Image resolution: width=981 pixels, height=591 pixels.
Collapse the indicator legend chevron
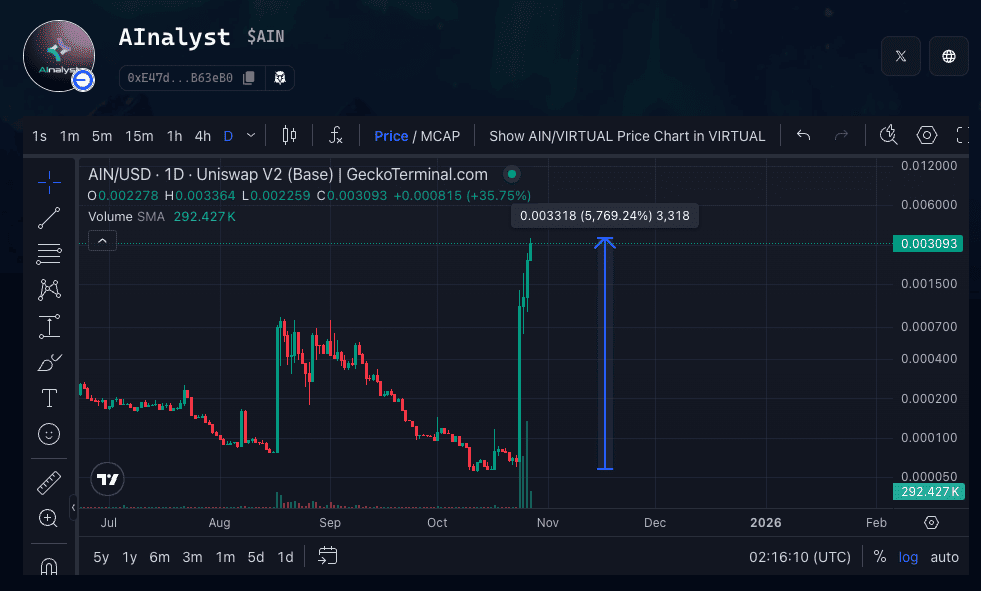click(103, 240)
